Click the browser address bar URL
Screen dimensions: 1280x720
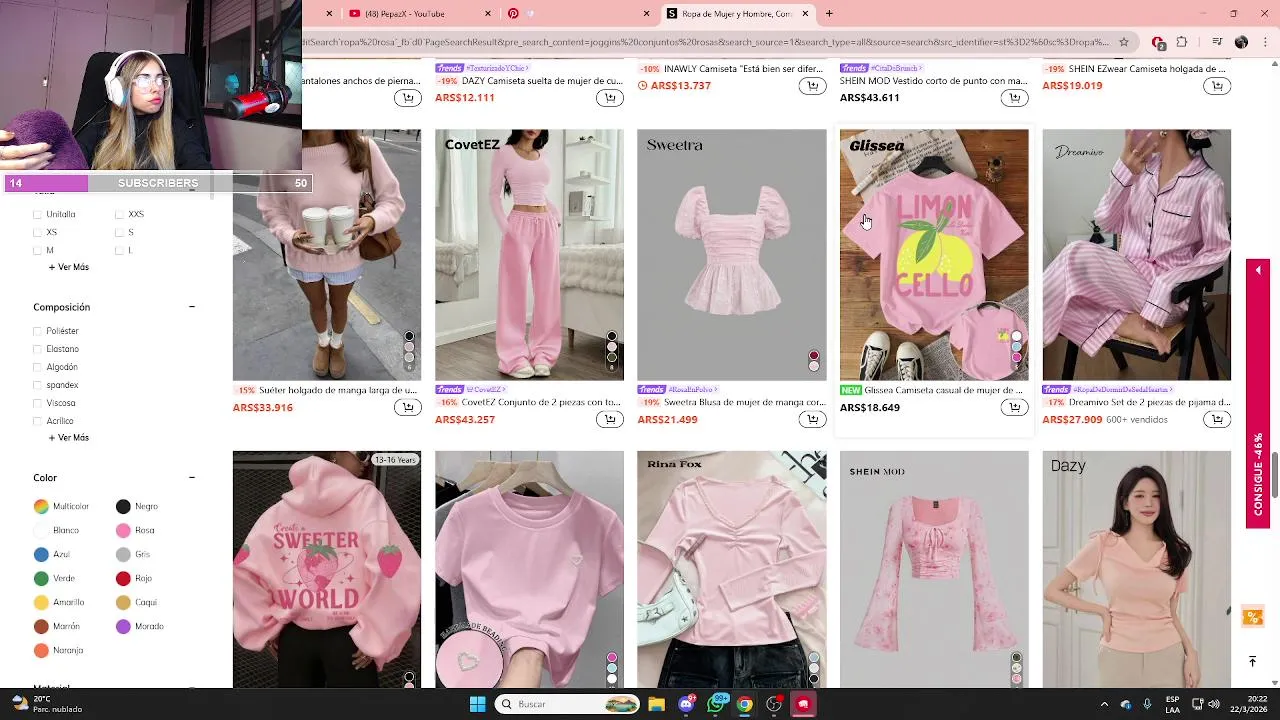pyautogui.click(x=705, y=42)
